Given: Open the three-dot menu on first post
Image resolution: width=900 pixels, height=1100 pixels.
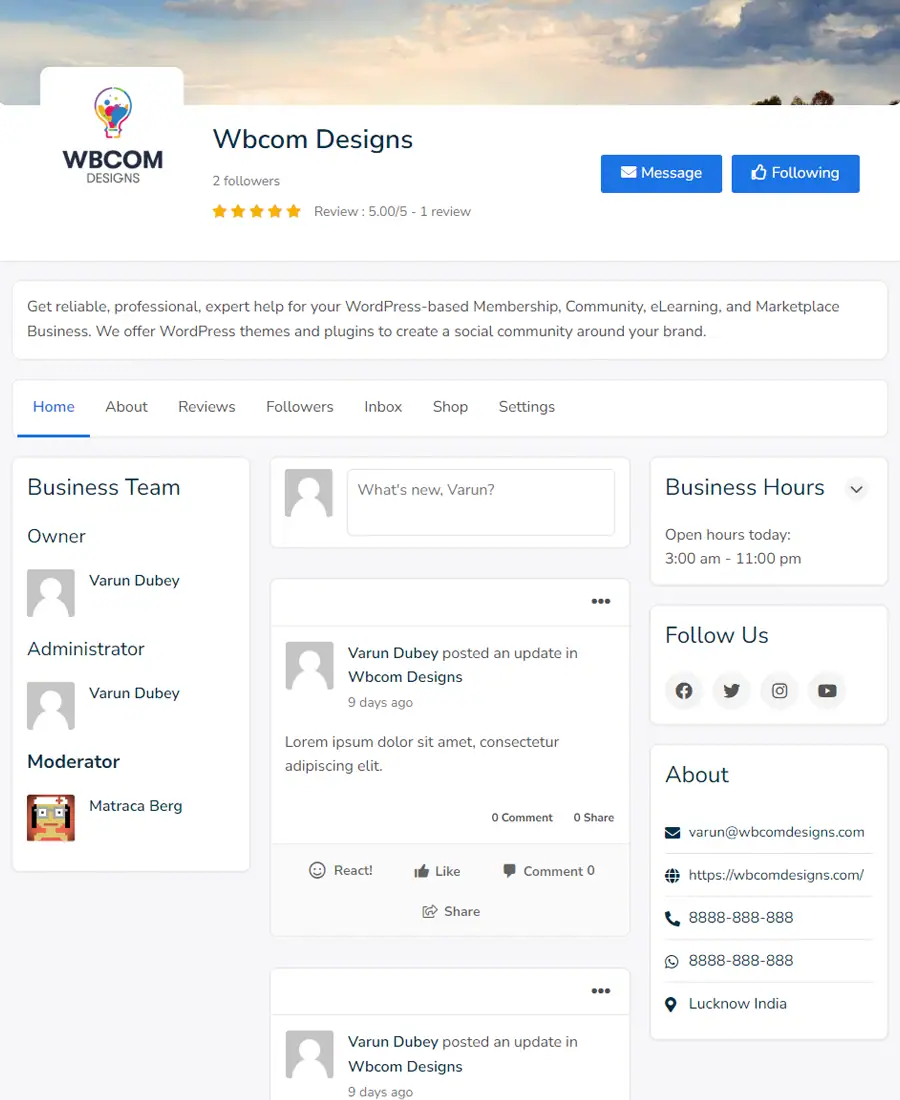Looking at the screenshot, I should click(600, 601).
